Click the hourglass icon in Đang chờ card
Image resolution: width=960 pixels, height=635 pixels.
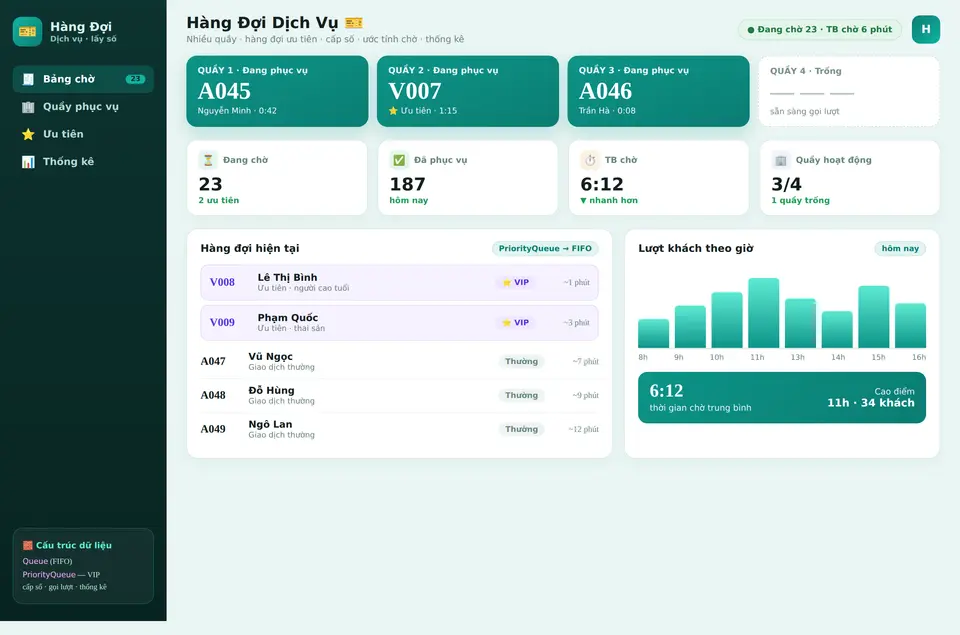coord(208,160)
